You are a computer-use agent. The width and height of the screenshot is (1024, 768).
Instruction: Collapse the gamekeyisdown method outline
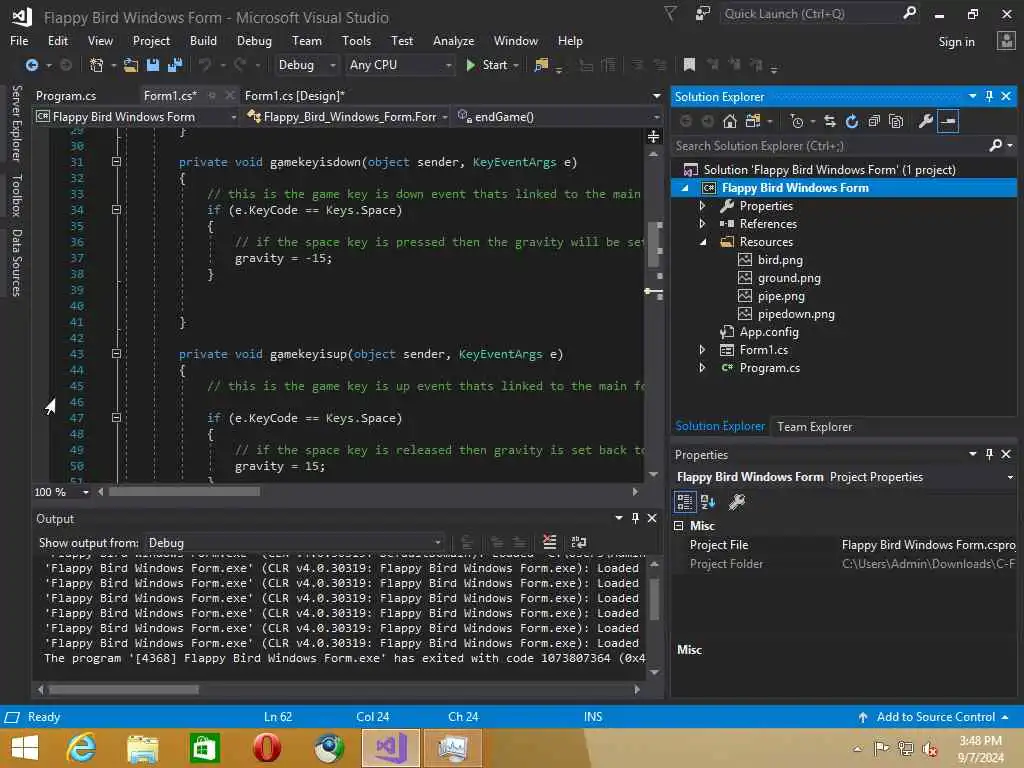(x=116, y=161)
